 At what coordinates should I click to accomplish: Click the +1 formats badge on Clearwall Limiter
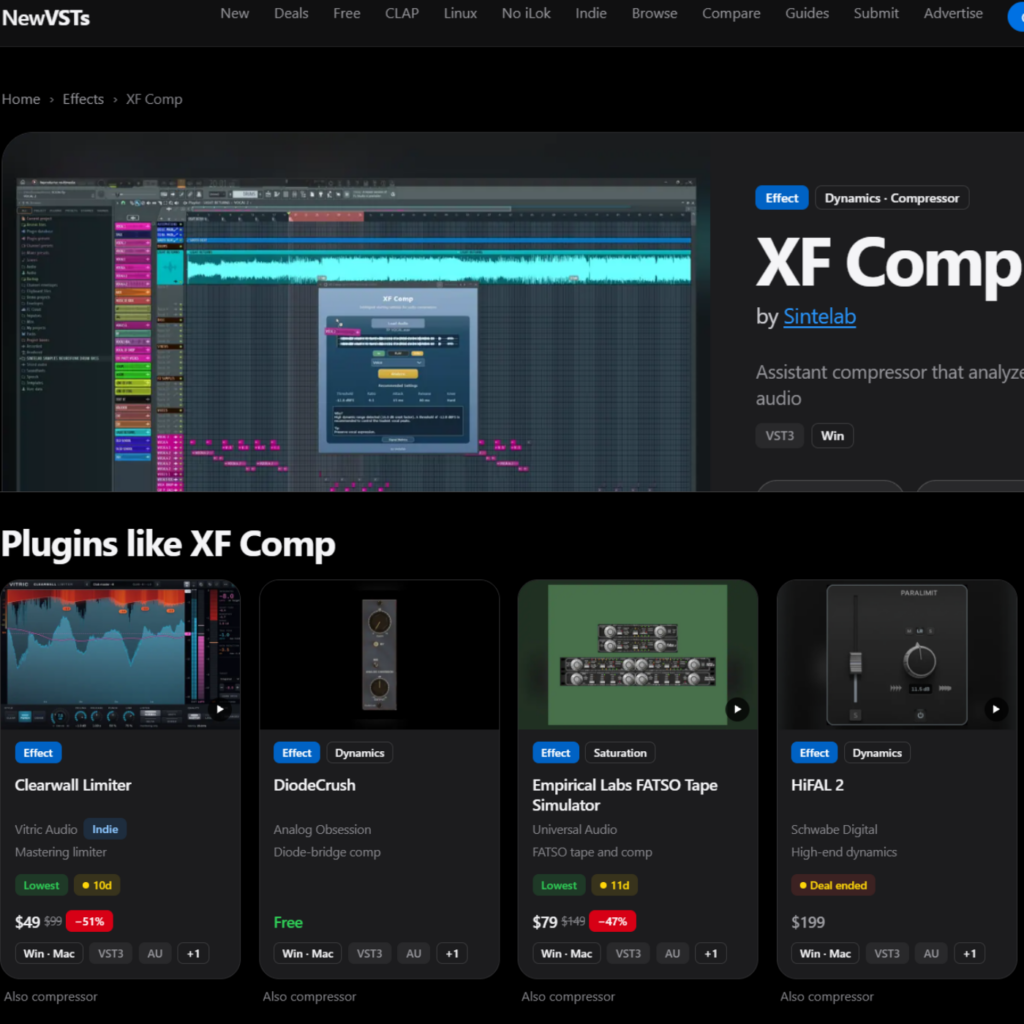coord(193,953)
